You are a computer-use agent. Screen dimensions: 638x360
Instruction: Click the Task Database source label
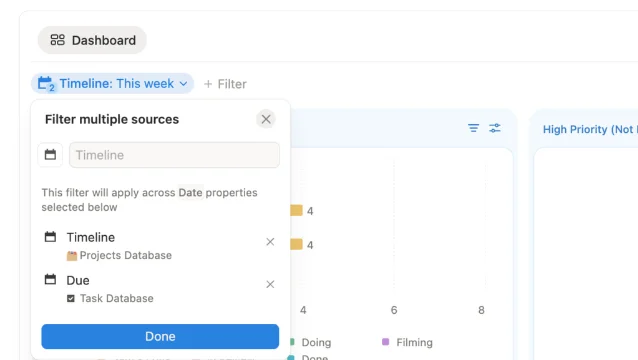pos(116,299)
